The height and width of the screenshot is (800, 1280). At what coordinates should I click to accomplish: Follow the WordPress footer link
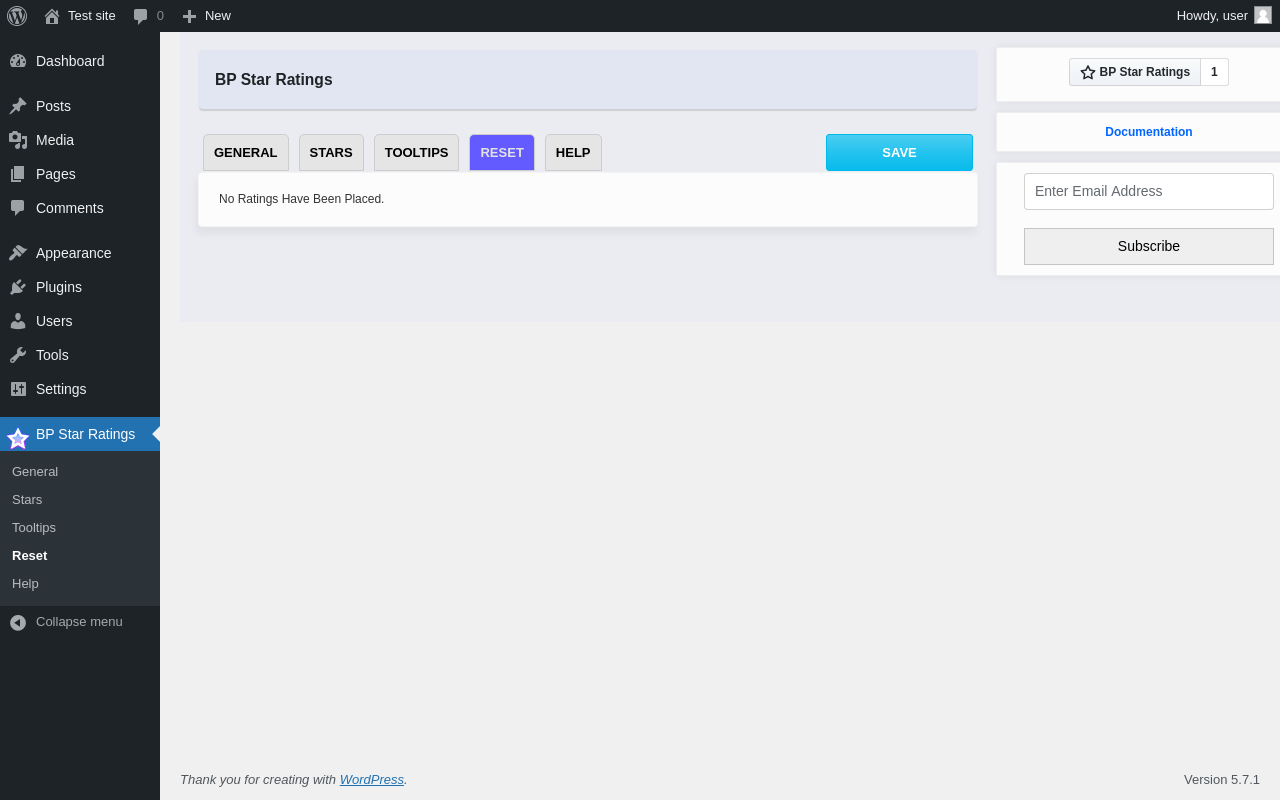(372, 779)
